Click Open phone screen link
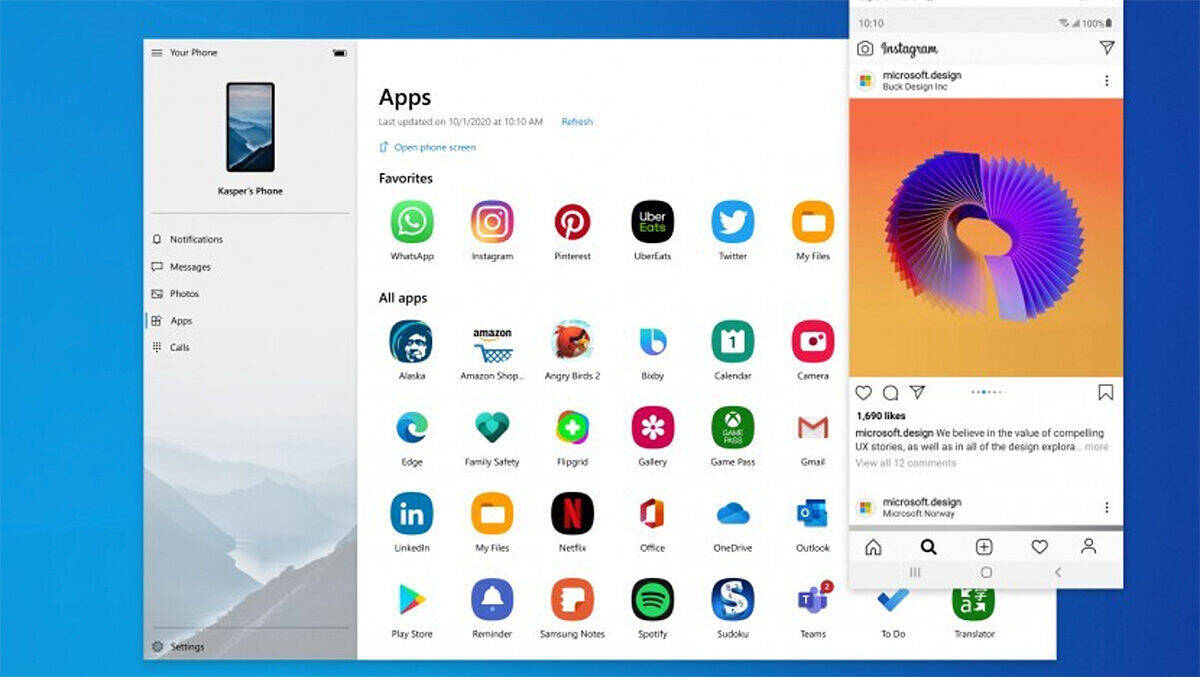 (x=427, y=147)
